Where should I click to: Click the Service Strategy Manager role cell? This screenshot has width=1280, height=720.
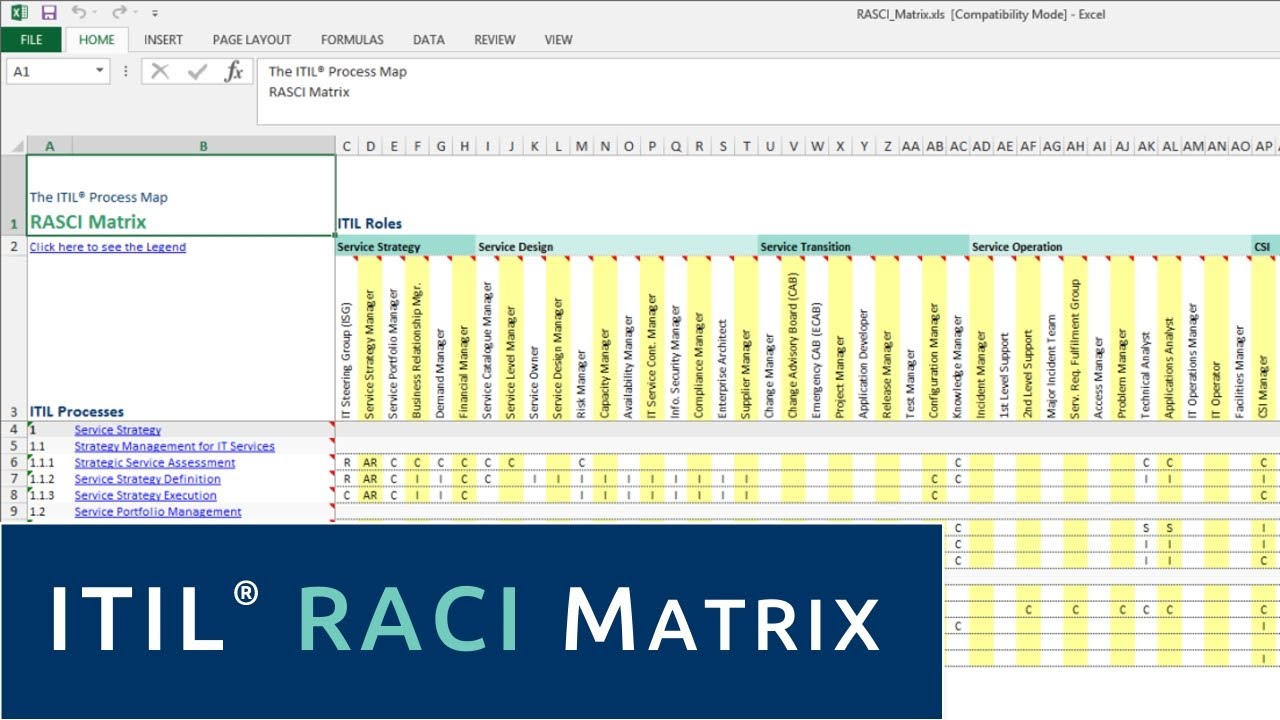click(x=370, y=338)
